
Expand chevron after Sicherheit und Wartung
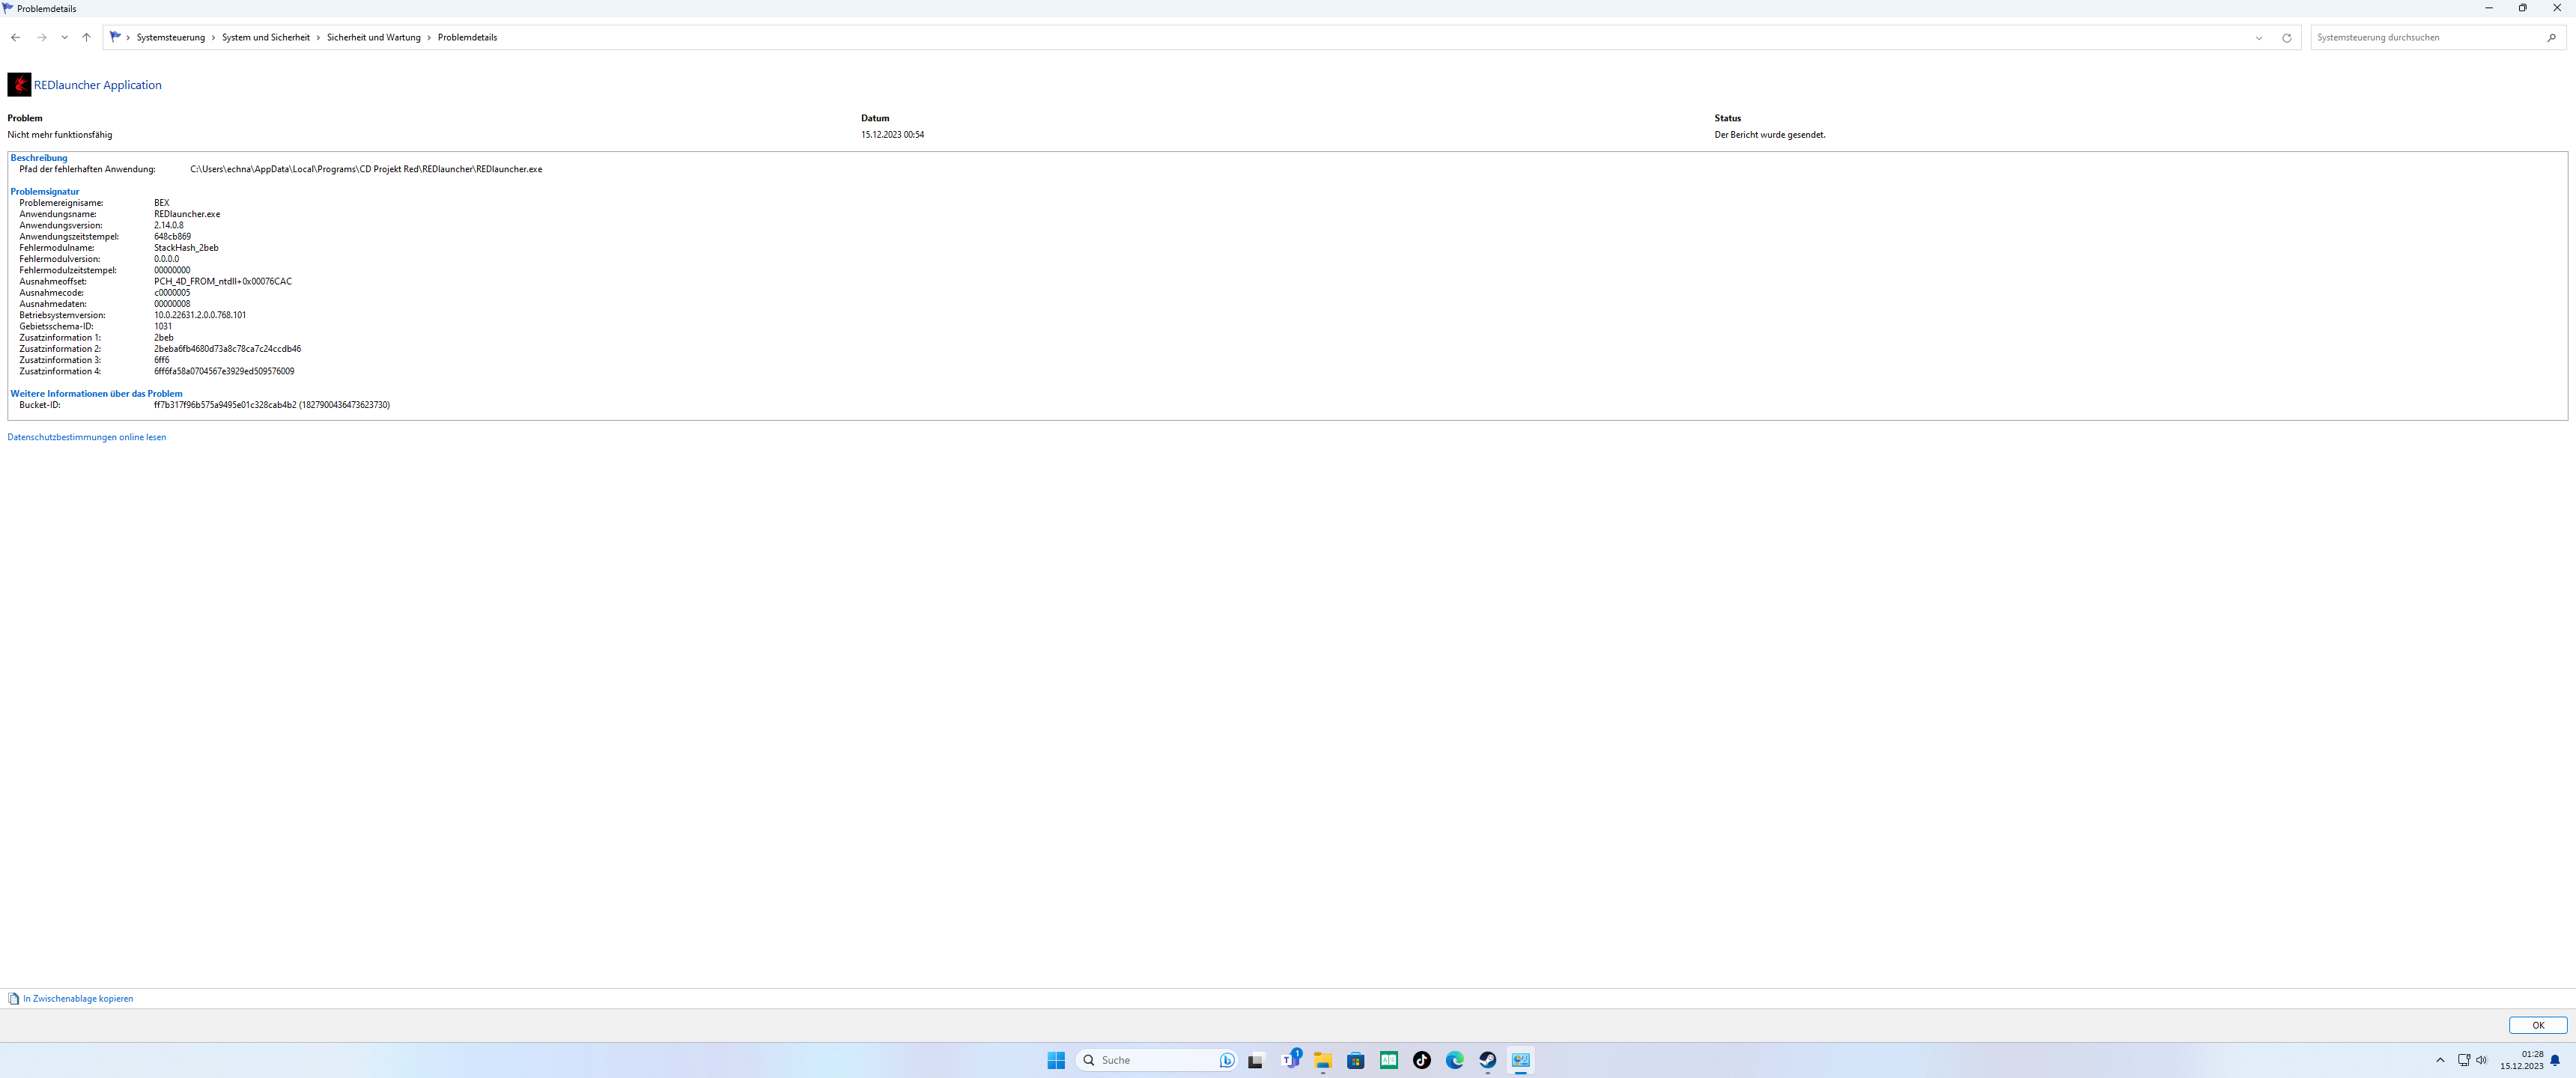click(x=429, y=38)
